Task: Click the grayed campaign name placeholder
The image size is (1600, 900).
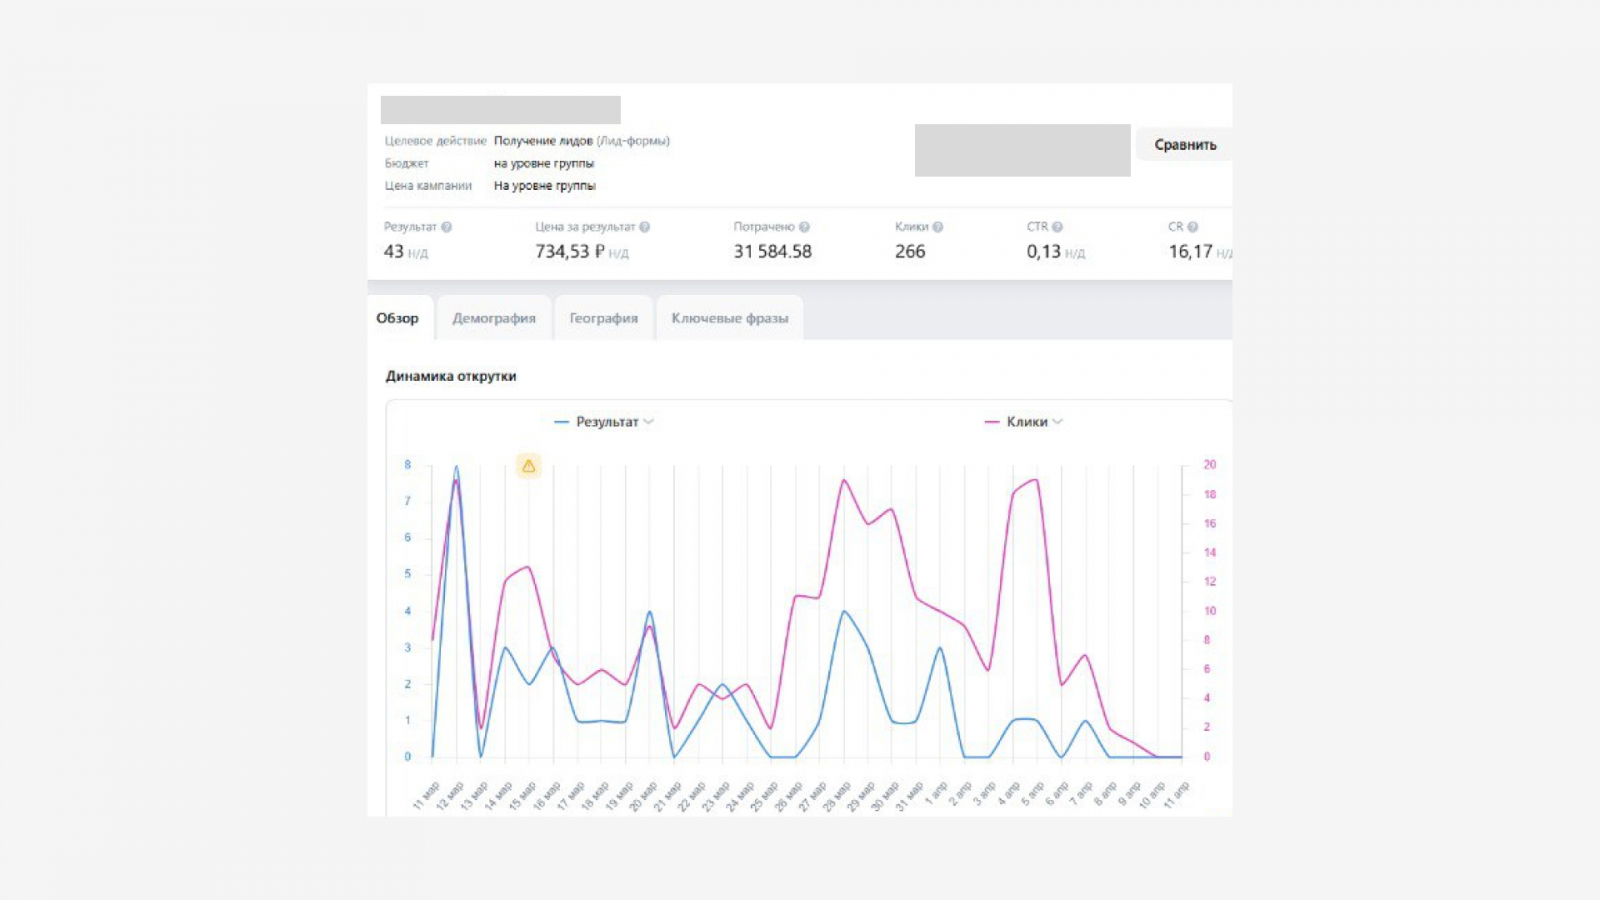Action: (500, 110)
